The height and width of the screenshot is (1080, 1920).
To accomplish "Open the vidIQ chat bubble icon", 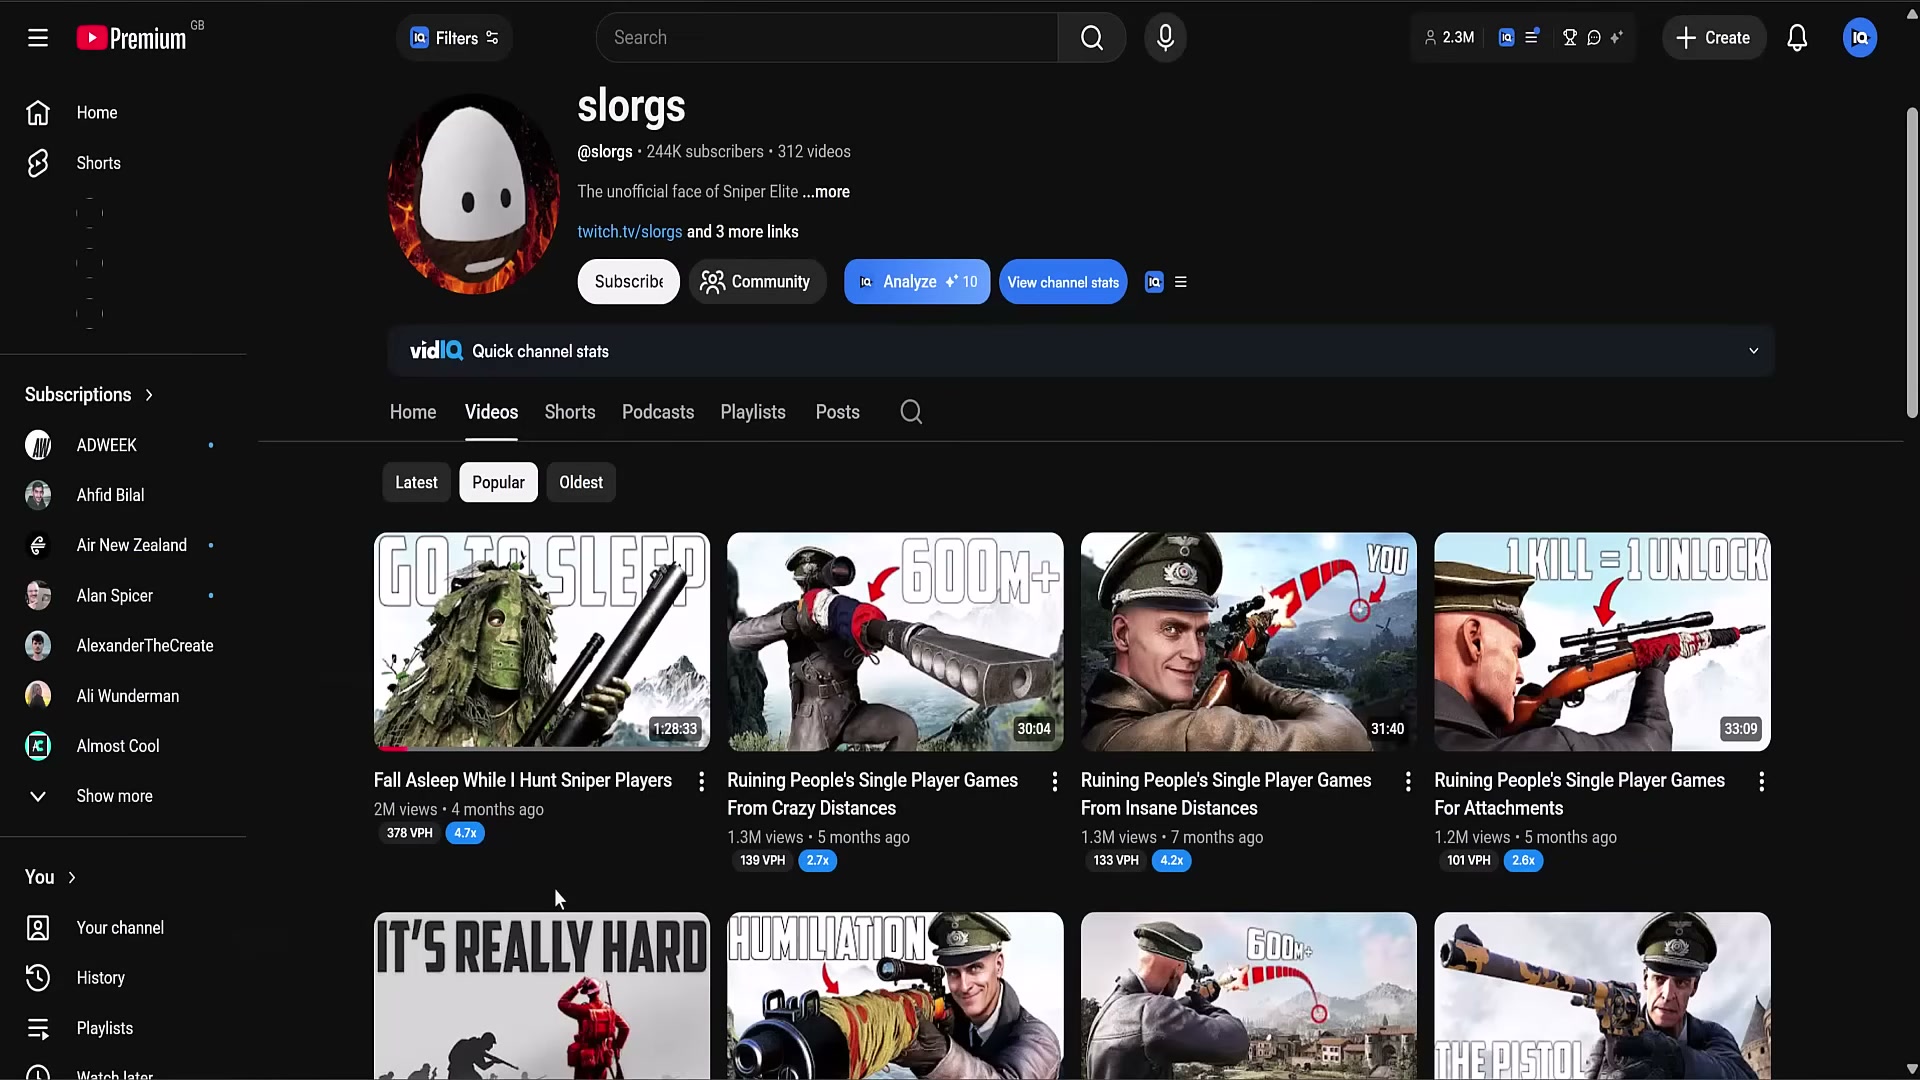I will [1594, 38].
